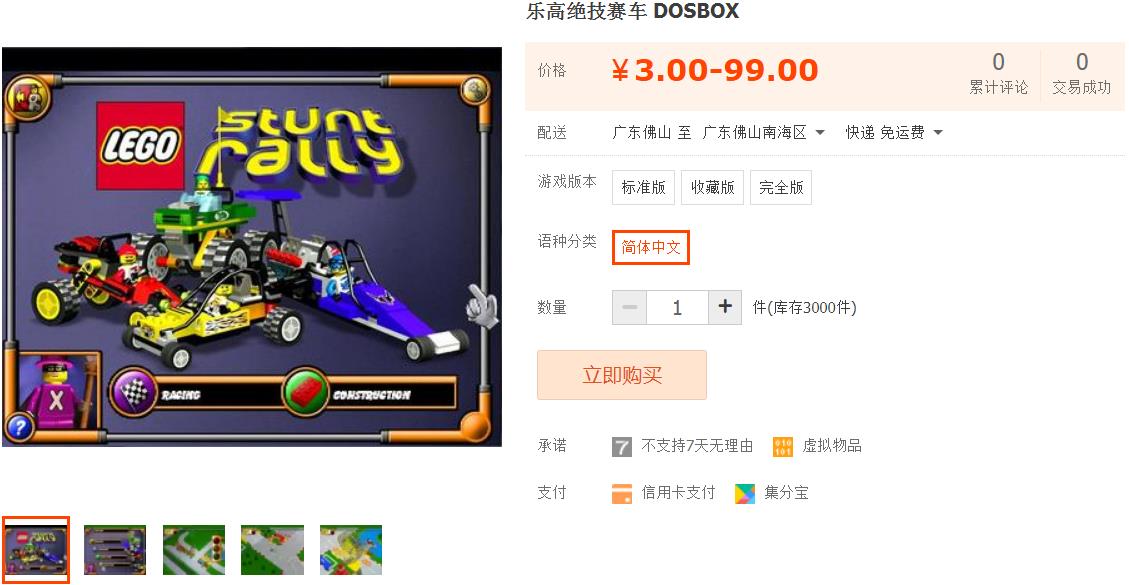The height and width of the screenshot is (585, 1129).
Task: Click the gold coin icon in game image corner
Action: [x=474, y=91]
